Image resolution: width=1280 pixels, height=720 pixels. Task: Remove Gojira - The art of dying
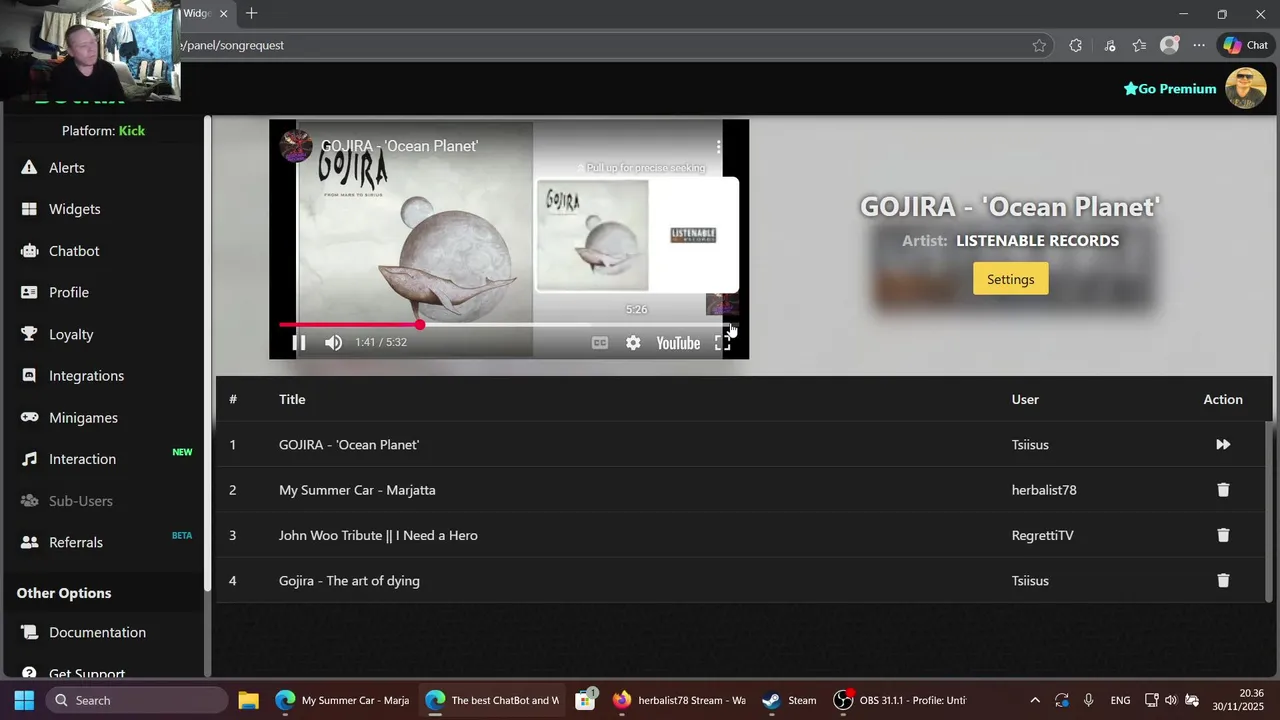1222,580
